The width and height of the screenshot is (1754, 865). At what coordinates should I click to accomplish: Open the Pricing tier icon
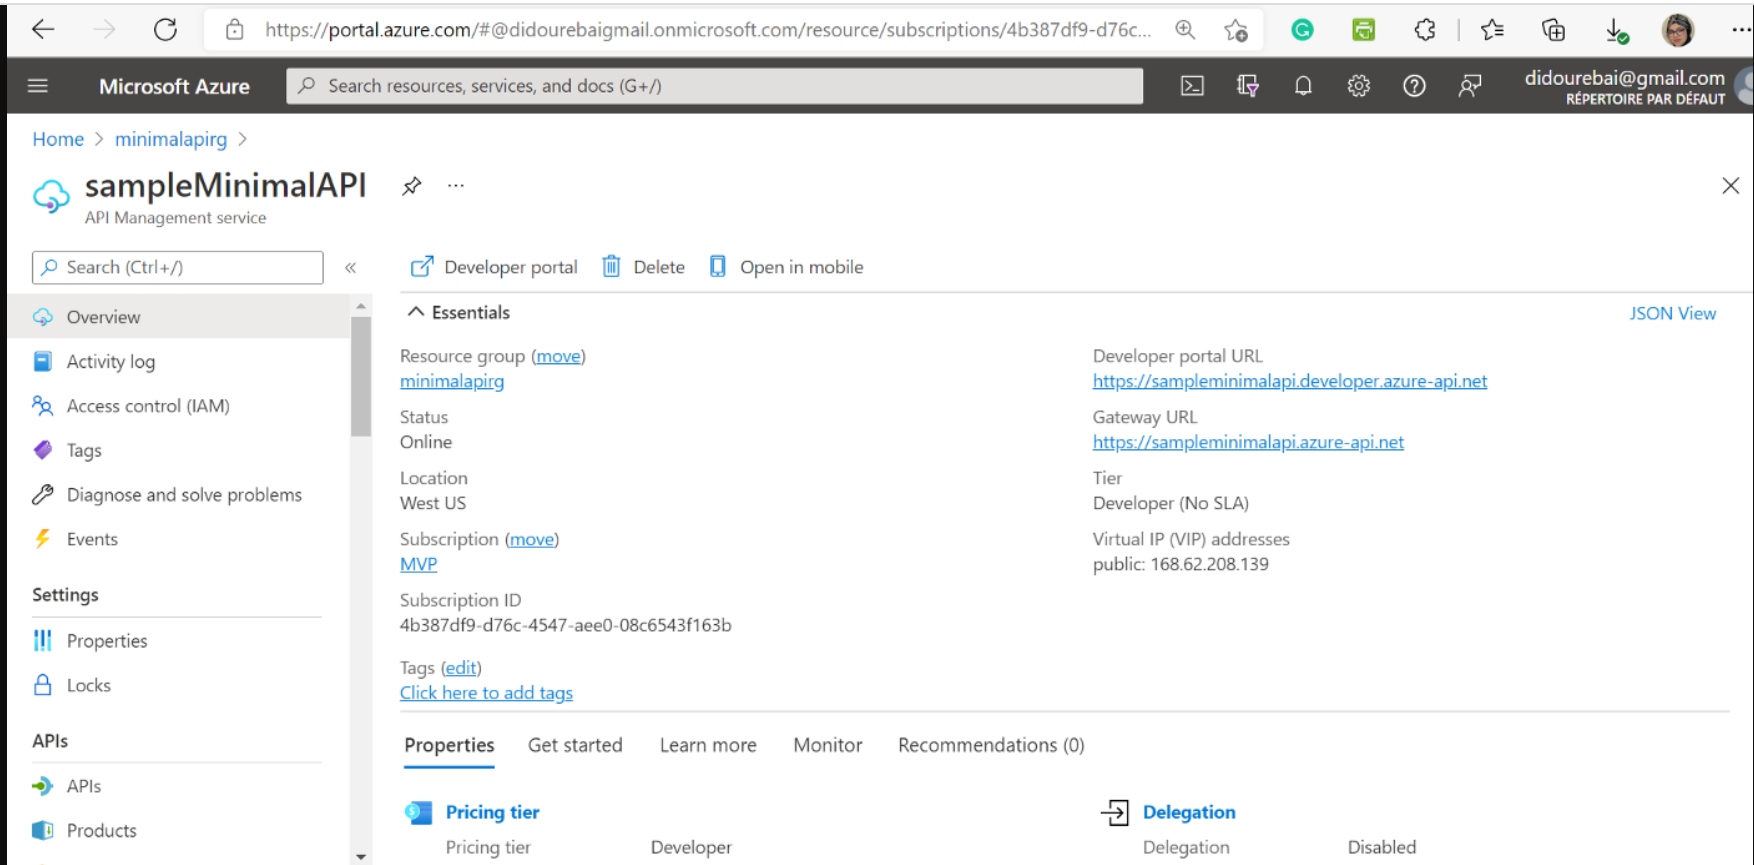(418, 812)
